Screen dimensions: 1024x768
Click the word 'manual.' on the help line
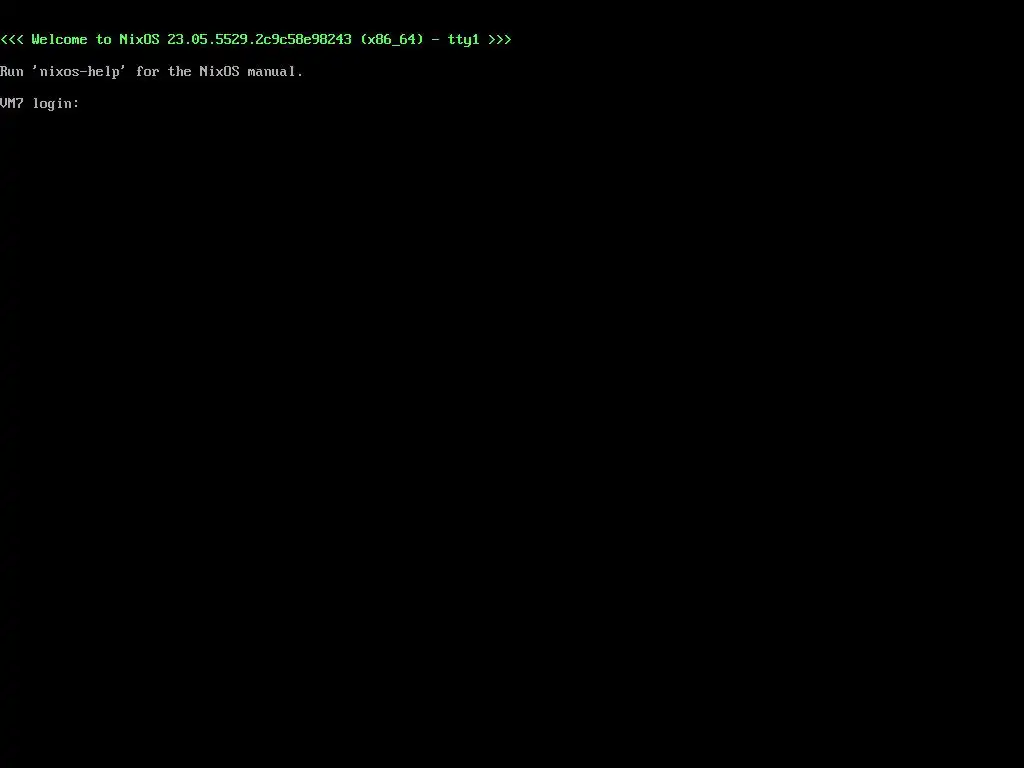tap(275, 72)
